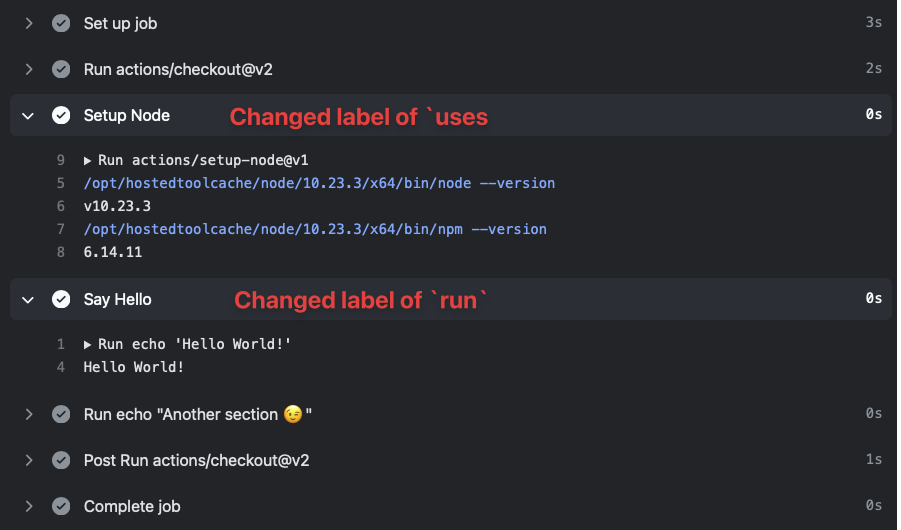Click the success checkmark icon beside Complete job

(61, 506)
